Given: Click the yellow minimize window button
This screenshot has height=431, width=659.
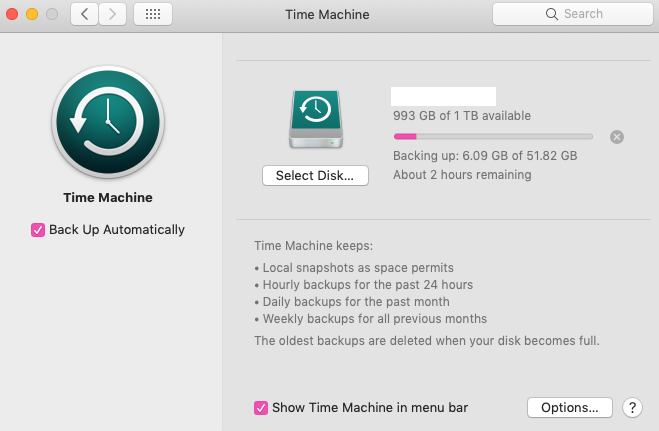Looking at the screenshot, I should point(32,14).
